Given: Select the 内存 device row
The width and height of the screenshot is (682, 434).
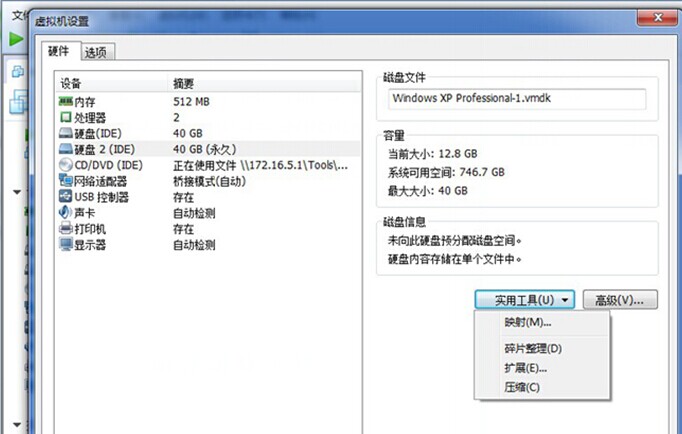Looking at the screenshot, I should tap(208, 102).
